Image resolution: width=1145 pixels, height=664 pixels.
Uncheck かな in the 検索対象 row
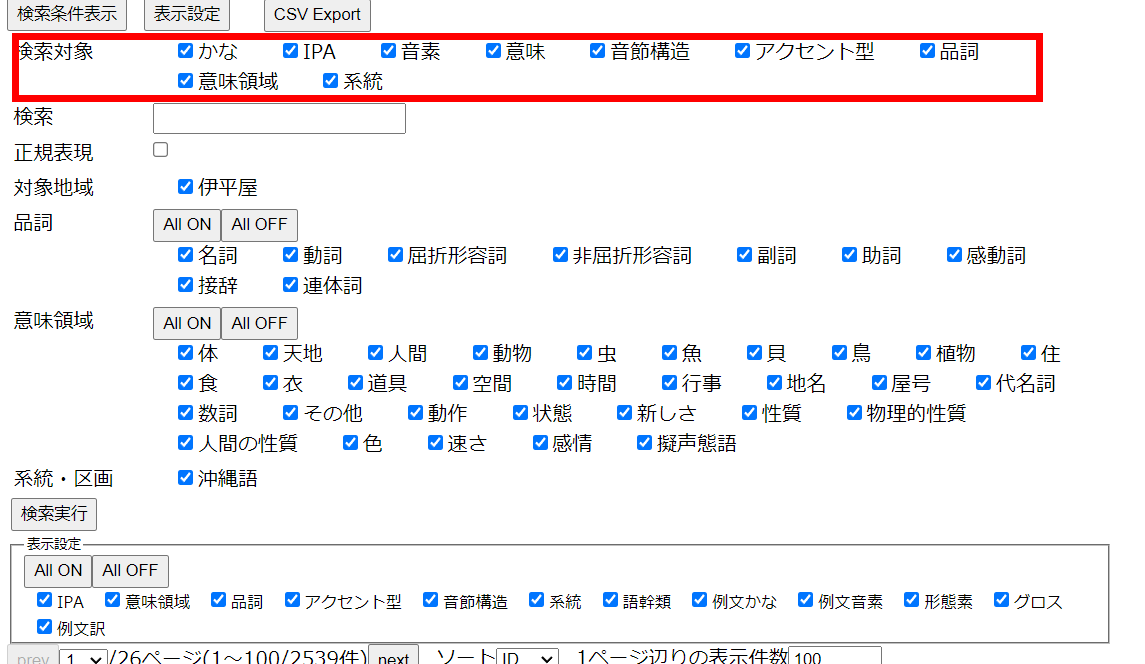[185, 50]
